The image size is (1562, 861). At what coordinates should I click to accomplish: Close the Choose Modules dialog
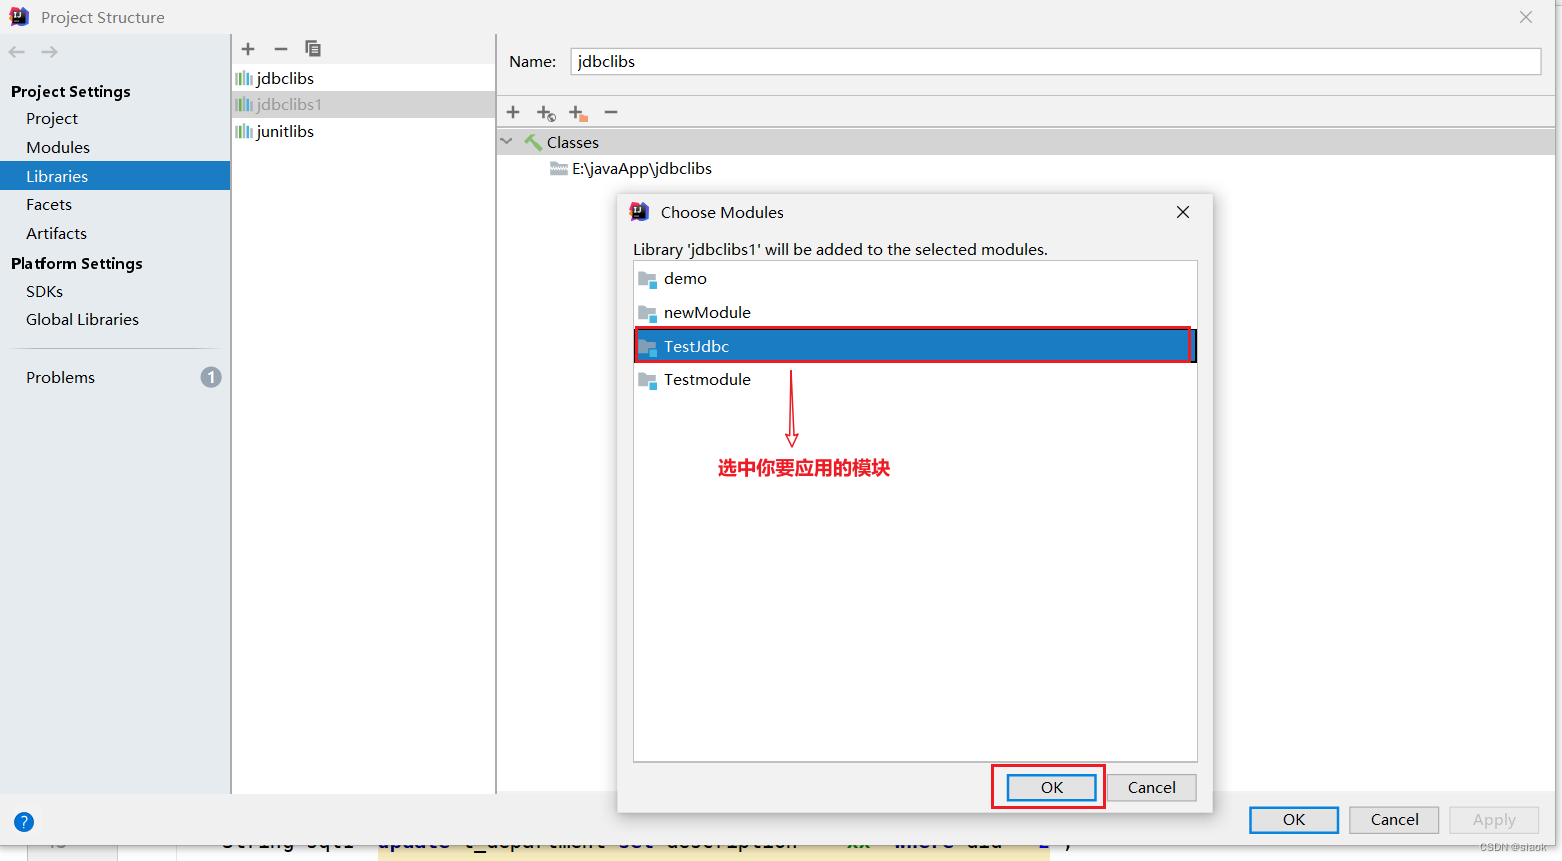(1183, 212)
